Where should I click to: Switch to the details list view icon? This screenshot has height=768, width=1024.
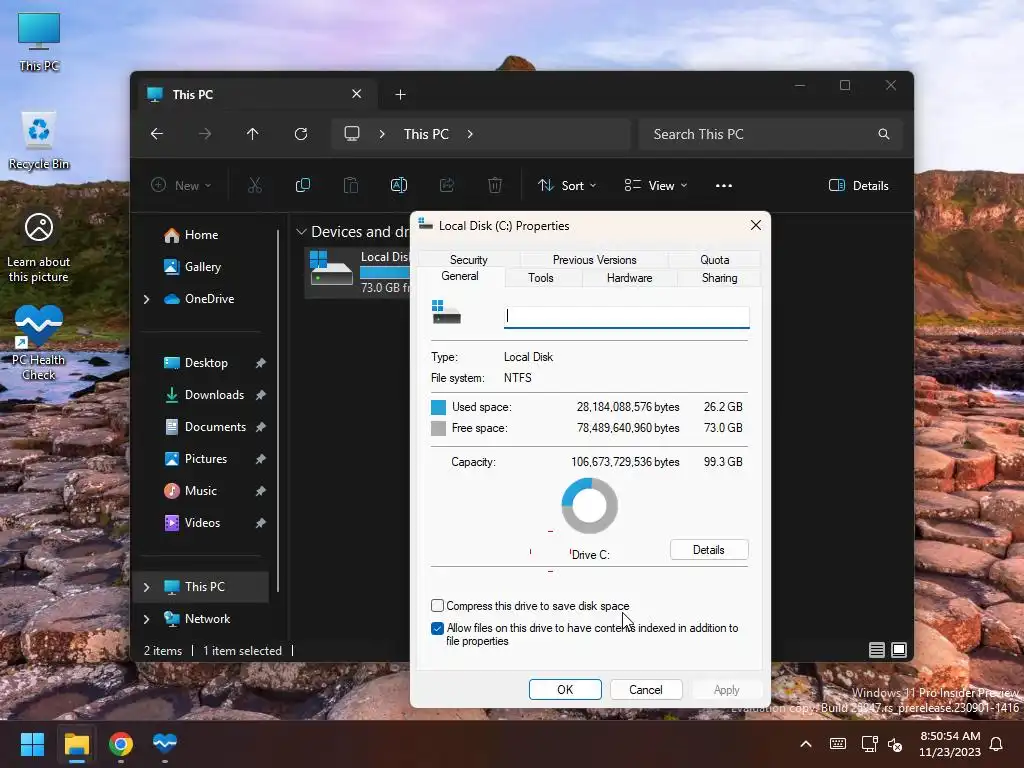click(x=876, y=650)
